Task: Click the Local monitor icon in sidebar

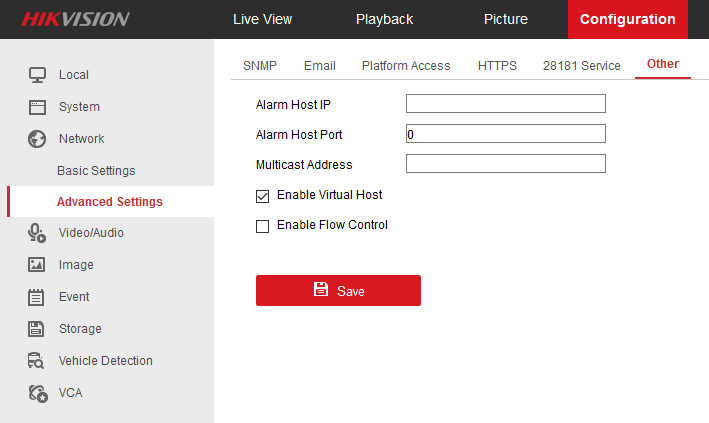Action: click(x=37, y=75)
